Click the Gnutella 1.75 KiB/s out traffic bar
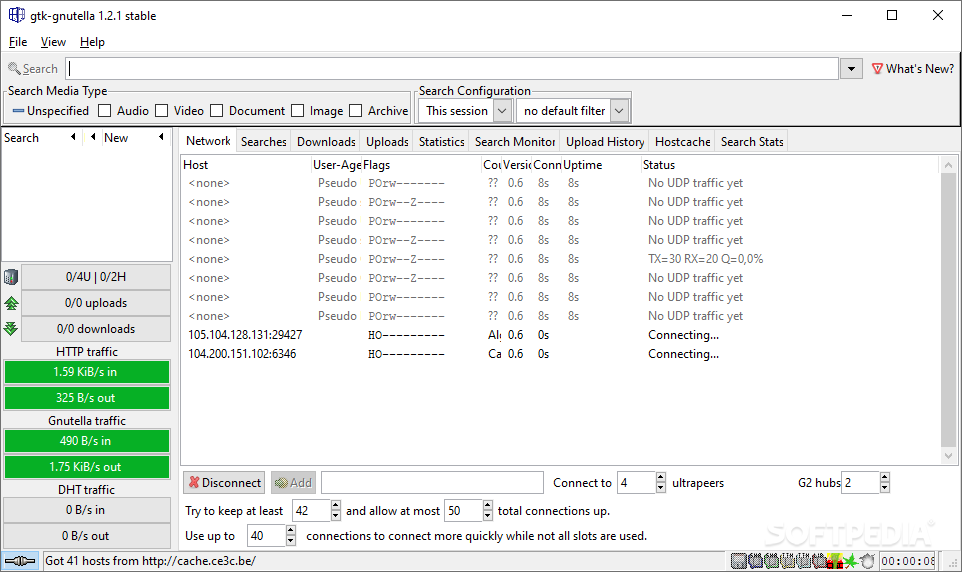 point(87,466)
